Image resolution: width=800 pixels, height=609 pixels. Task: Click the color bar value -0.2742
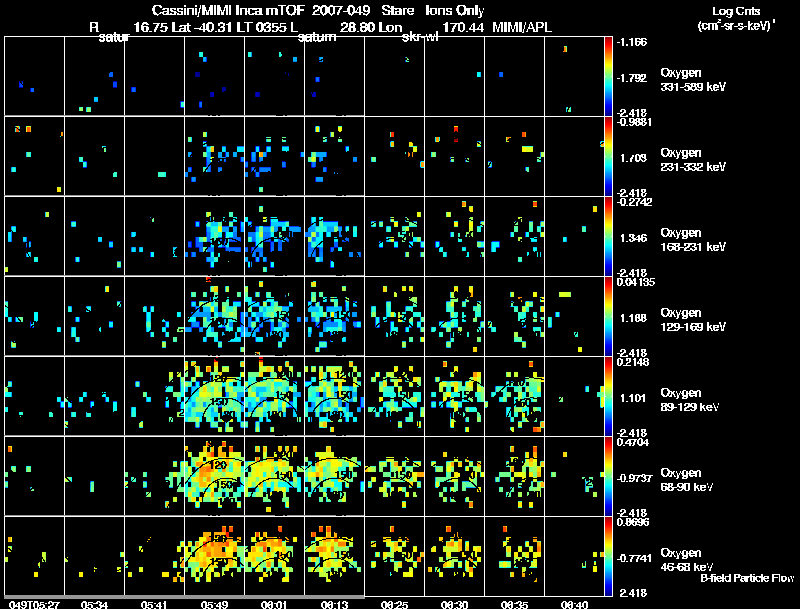pos(635,202)
